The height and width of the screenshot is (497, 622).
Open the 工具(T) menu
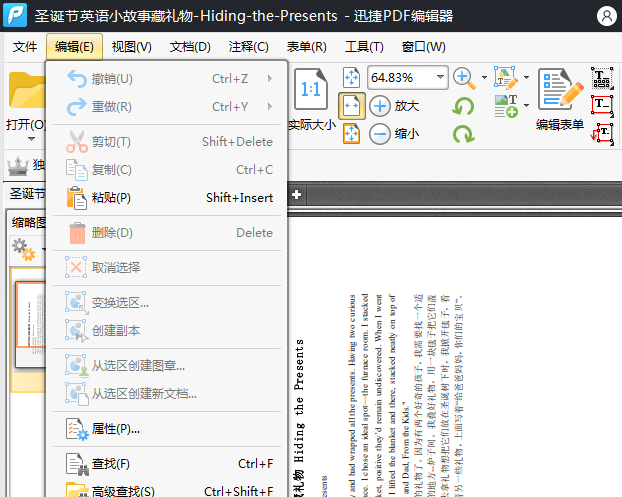364,47
